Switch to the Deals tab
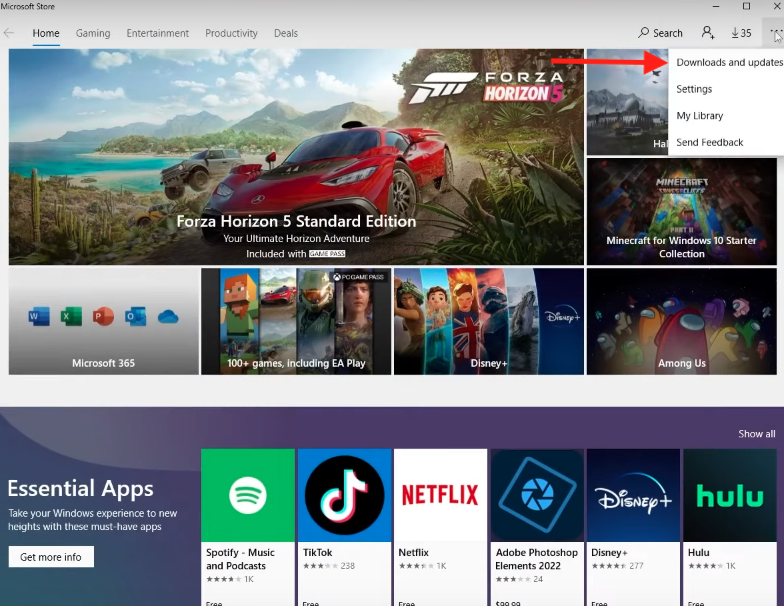 click(286, 33)
